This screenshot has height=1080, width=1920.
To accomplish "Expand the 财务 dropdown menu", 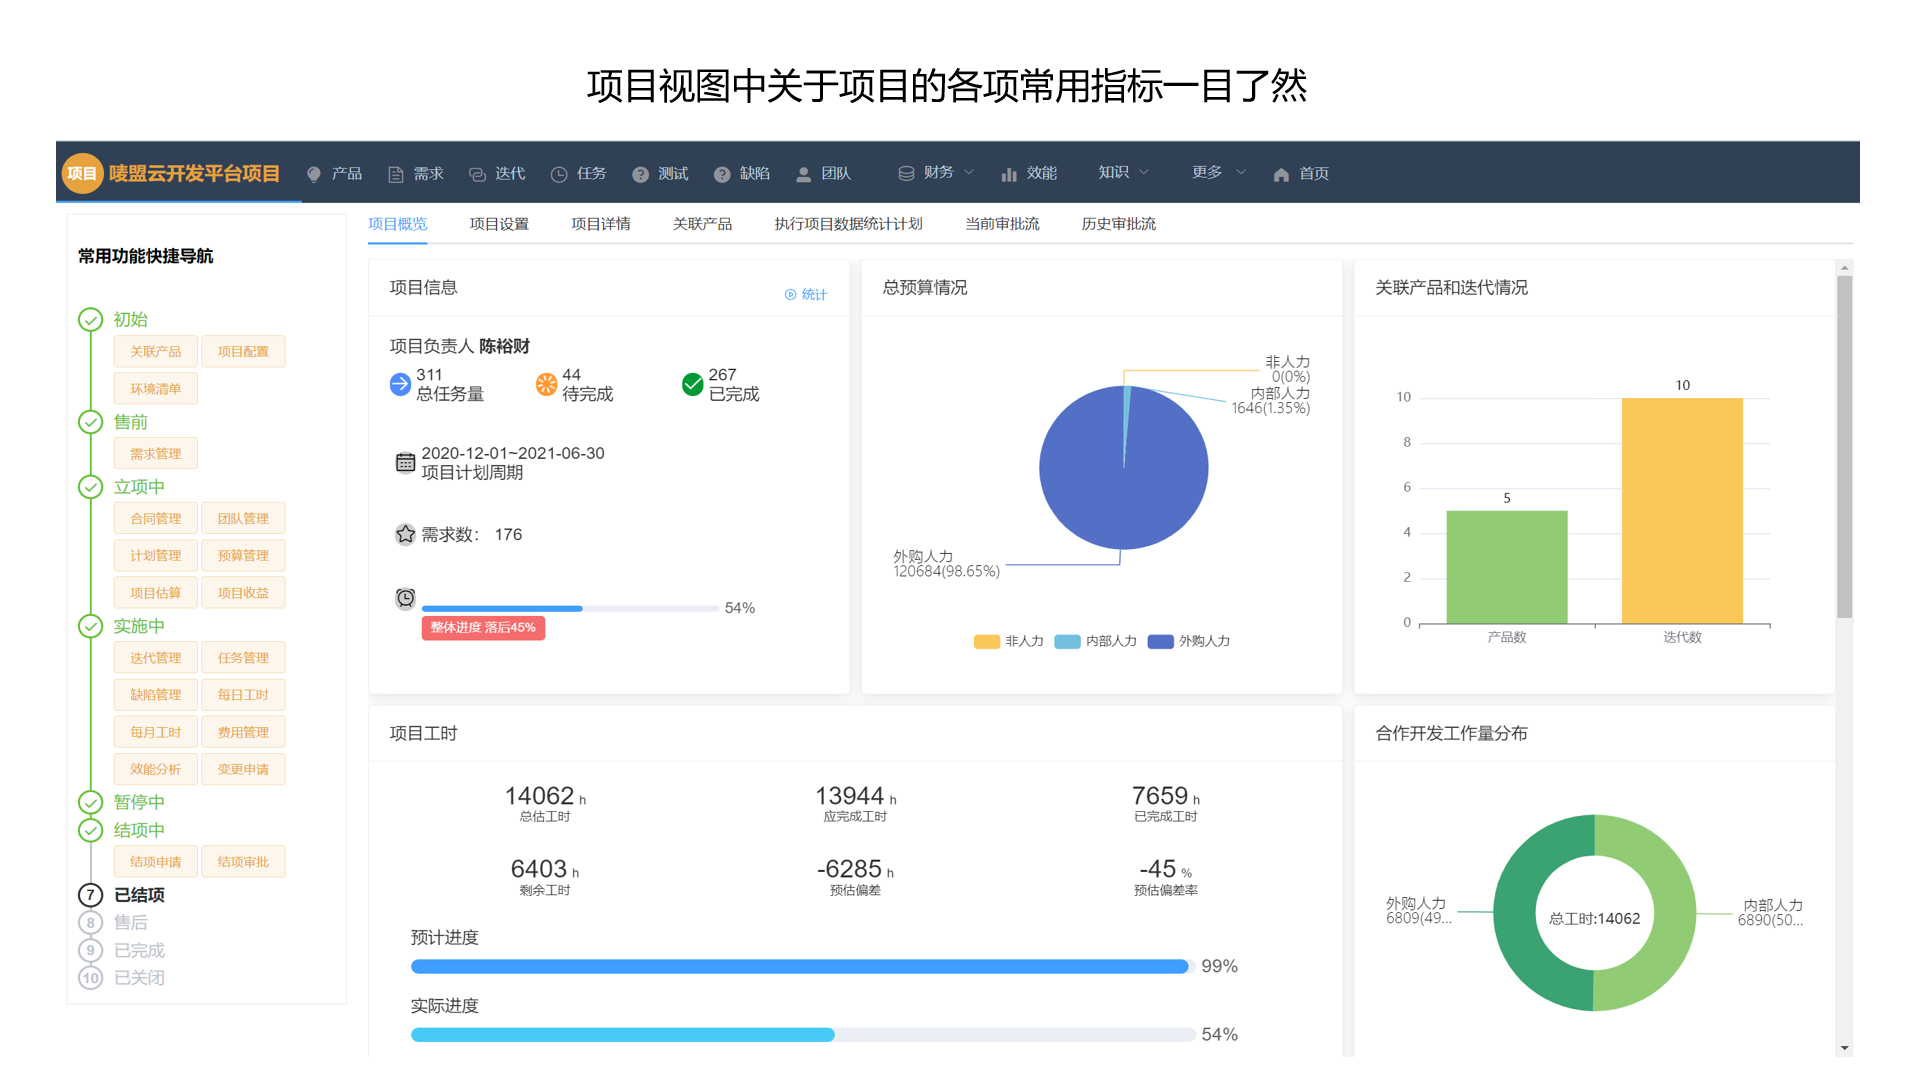I will [937, 172].
